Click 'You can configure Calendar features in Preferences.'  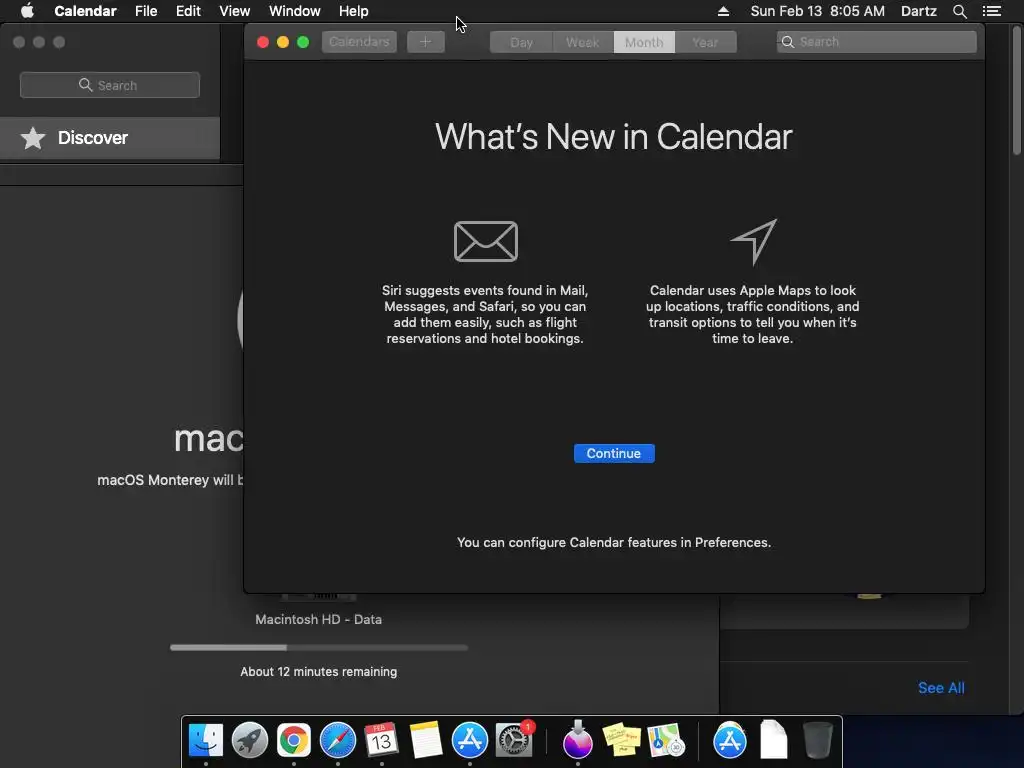[614, 543]
